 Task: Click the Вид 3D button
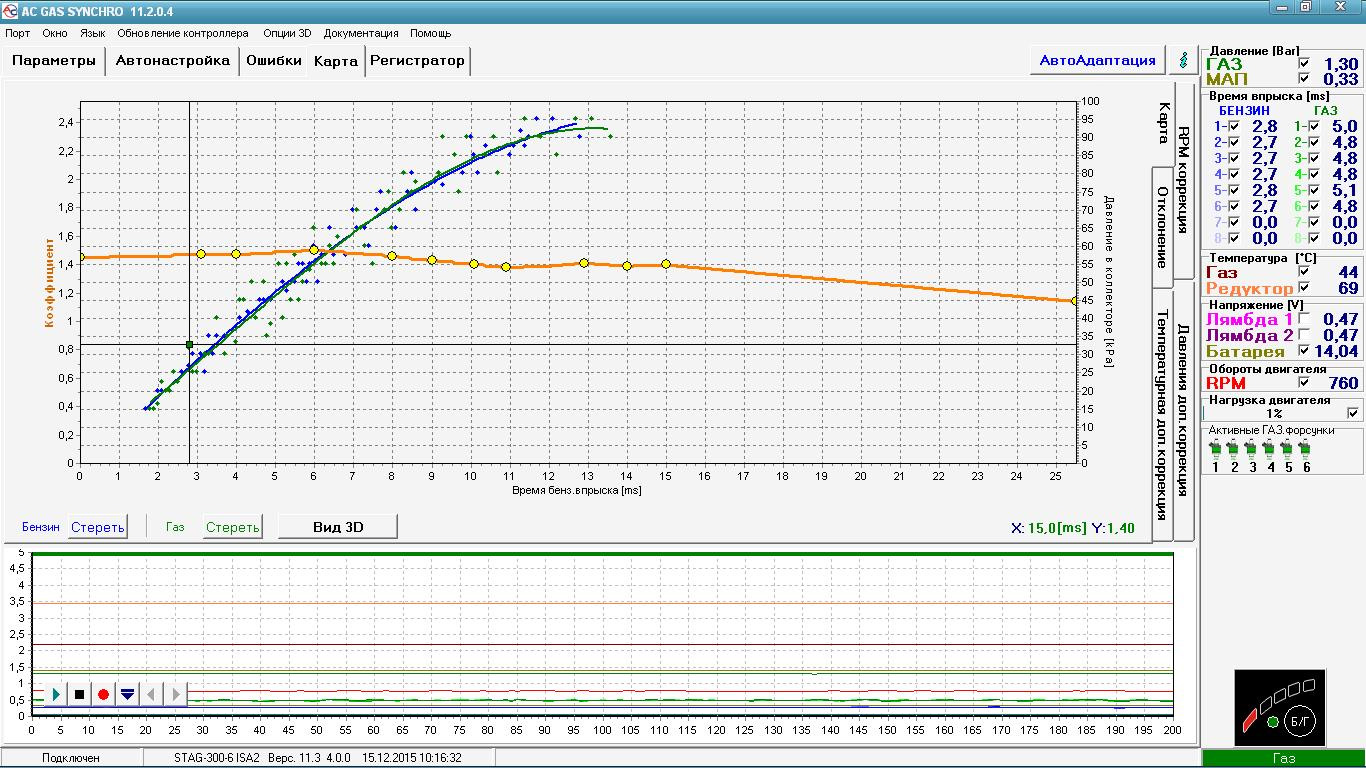(x=337, y=527)
